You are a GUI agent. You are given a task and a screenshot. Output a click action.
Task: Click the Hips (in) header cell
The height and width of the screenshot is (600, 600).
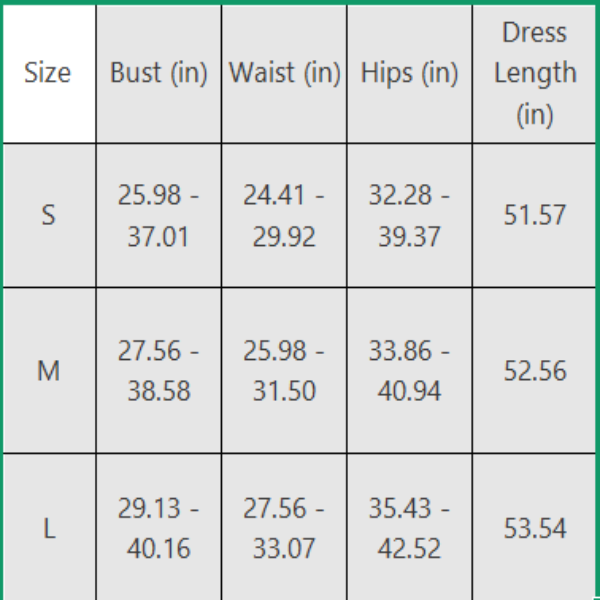point(409,73)
